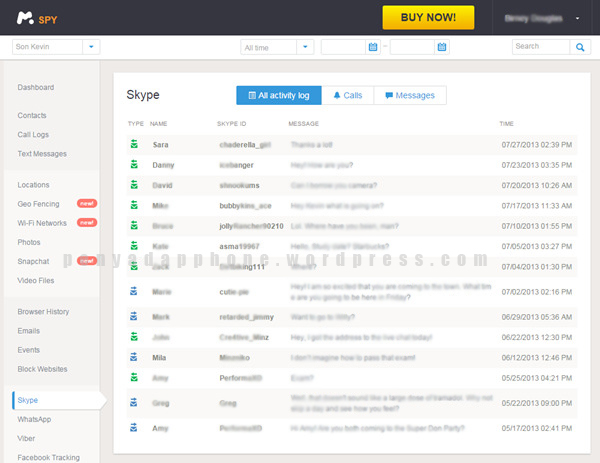The height and width of the screenshot is (463, 600).
Task: Expand the Son Kevin device dropdown
Action: 91,47
